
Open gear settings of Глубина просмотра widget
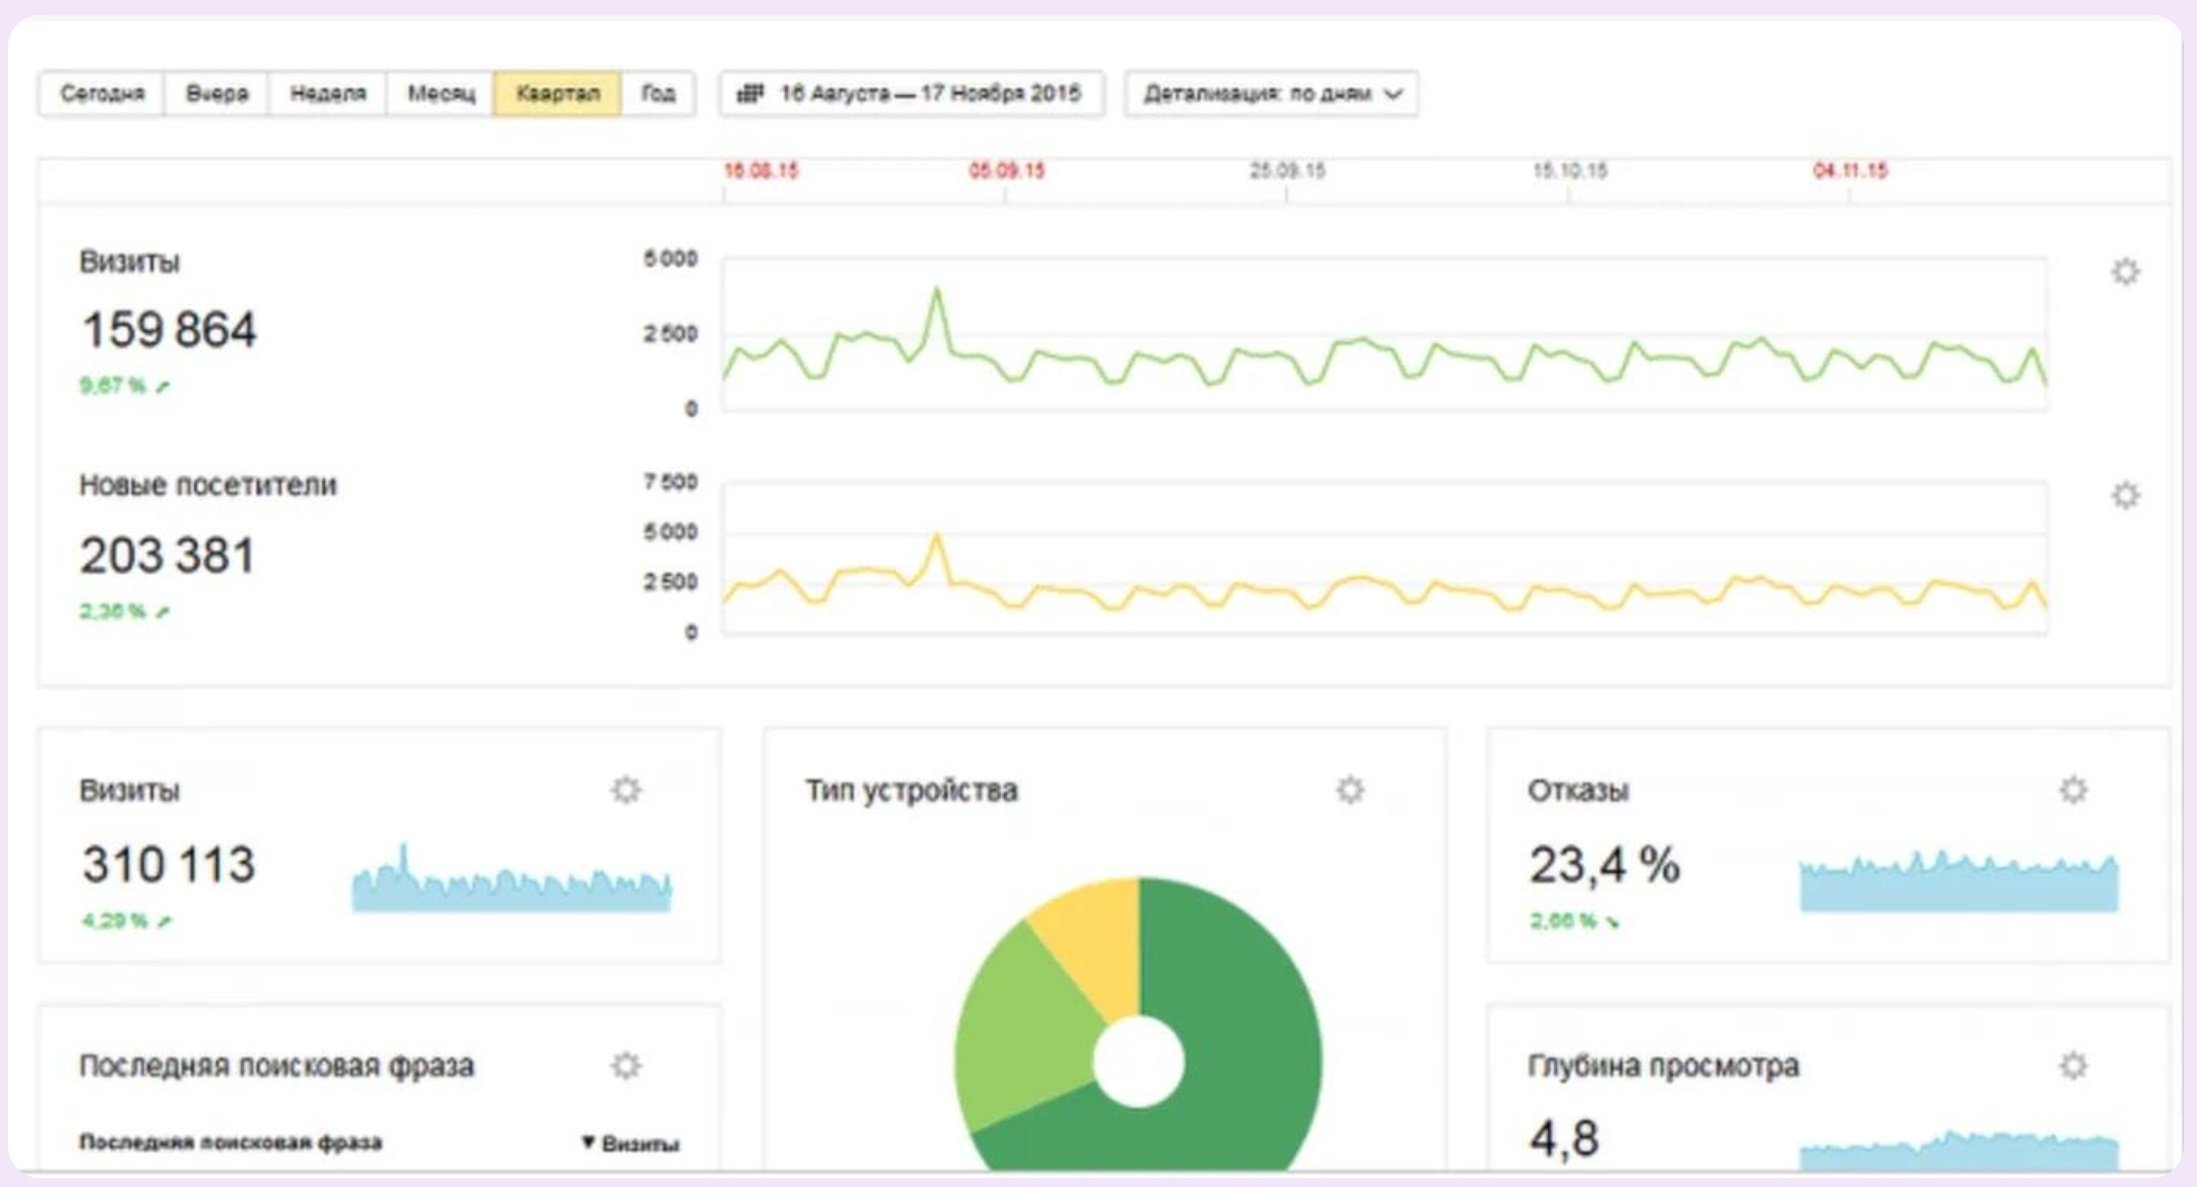click(x=2073, y=1066)
